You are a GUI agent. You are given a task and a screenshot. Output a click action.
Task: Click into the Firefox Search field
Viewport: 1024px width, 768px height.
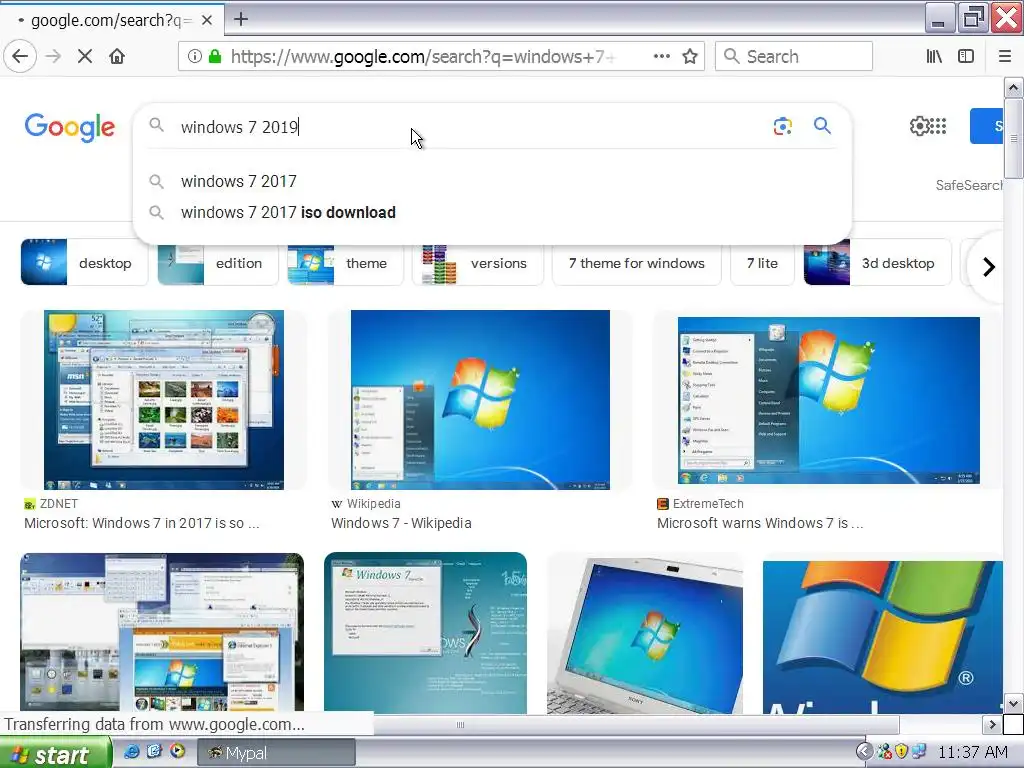point(793,56)
